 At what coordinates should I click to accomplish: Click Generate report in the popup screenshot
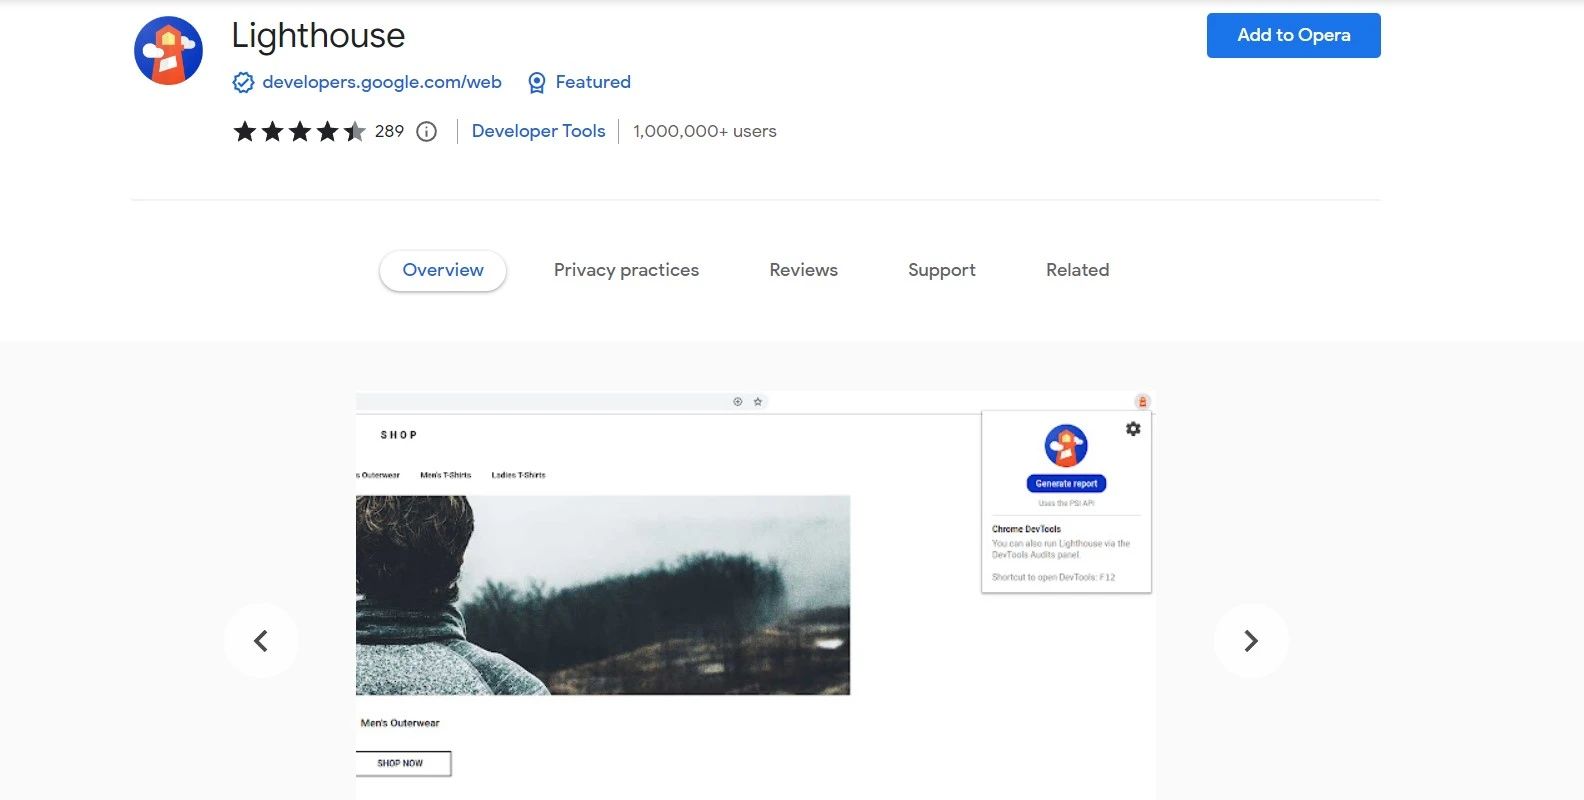[1066, 484]
